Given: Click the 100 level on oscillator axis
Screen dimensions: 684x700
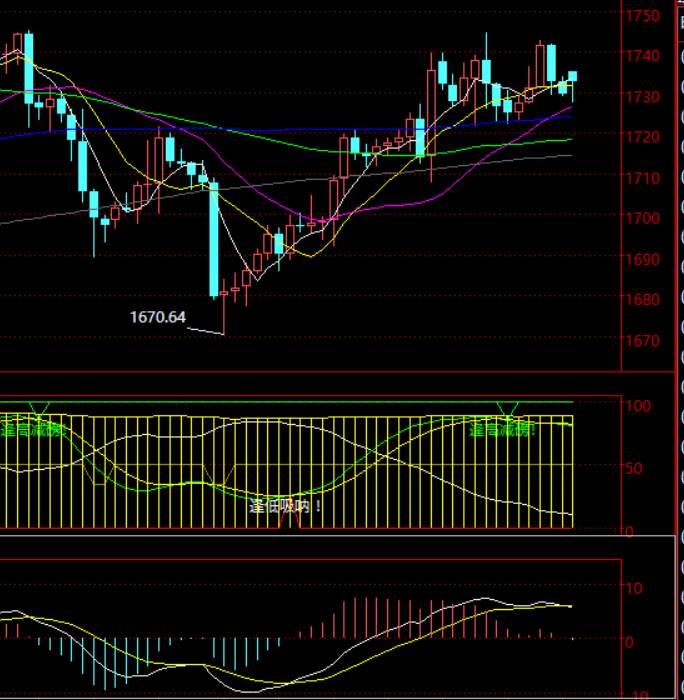Looking at the screenshot, I should point(638,406).
